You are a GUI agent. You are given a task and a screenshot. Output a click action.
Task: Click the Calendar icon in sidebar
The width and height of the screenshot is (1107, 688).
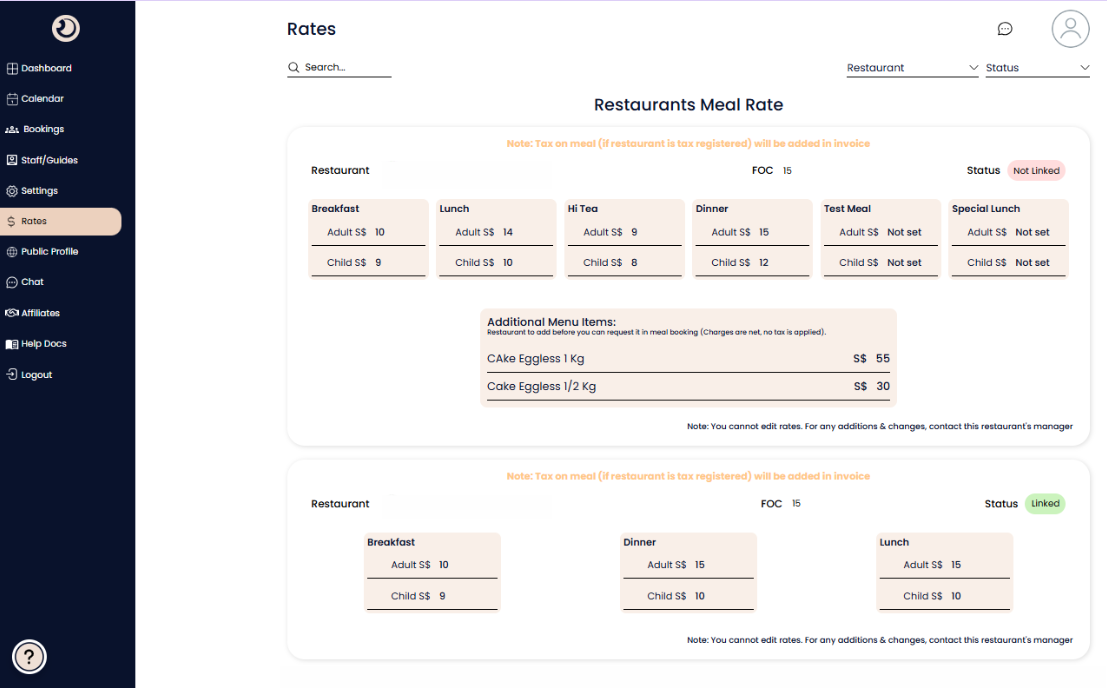tap(12, 99)
